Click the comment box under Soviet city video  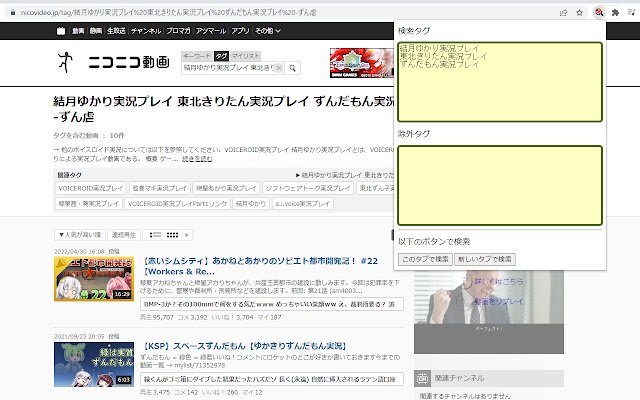pyautogui.click(x=272, y=304)
